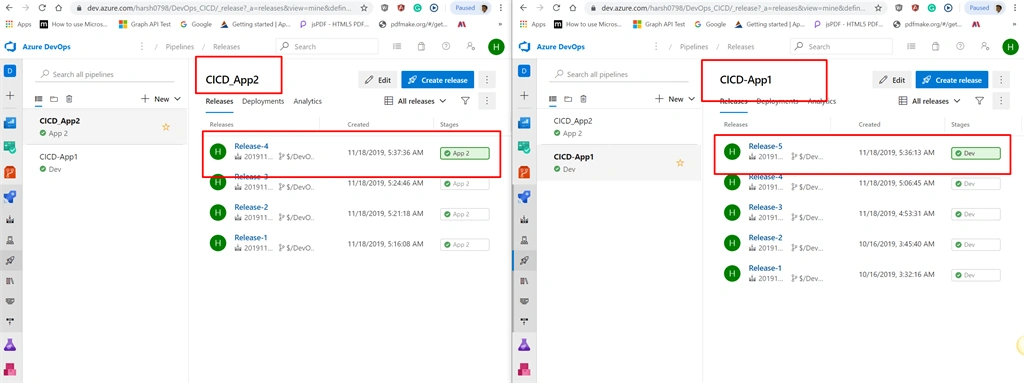Focus header Search box in CICD-App1 window
The width and height of the screenshot is (1024, 383).
point(841,47)
